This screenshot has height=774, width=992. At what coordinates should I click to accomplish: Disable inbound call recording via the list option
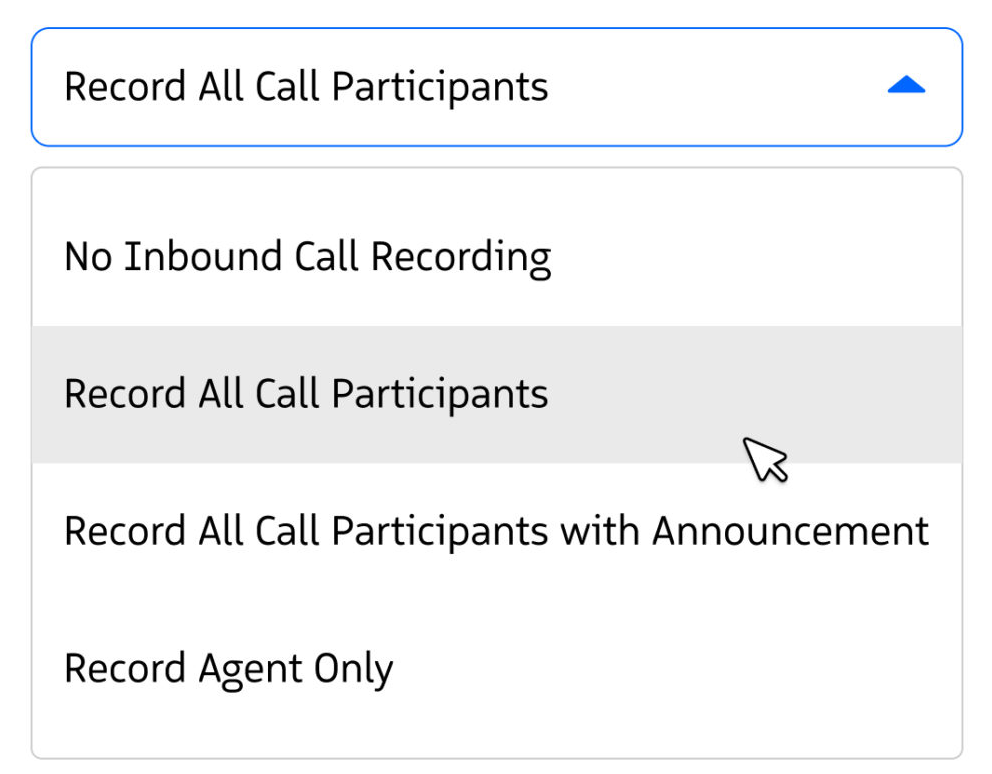click(x=307, y=257)
